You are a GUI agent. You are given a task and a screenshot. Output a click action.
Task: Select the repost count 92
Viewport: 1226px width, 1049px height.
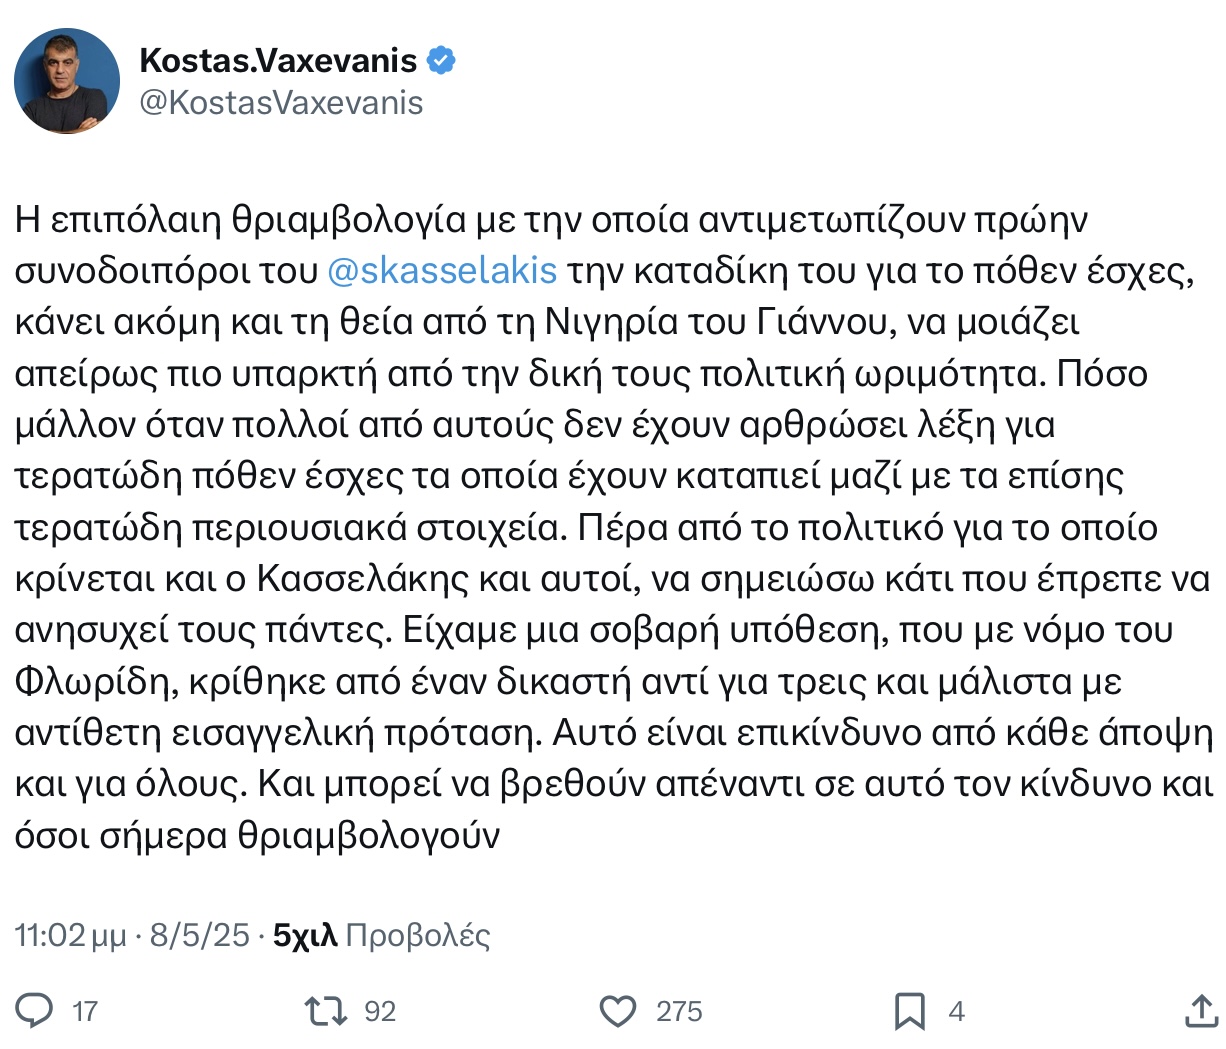pos(380,1012)
